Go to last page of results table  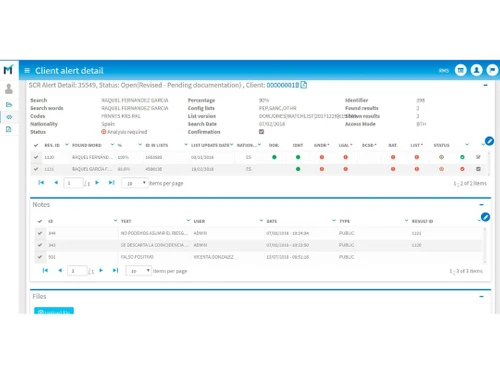coord(112,183)
